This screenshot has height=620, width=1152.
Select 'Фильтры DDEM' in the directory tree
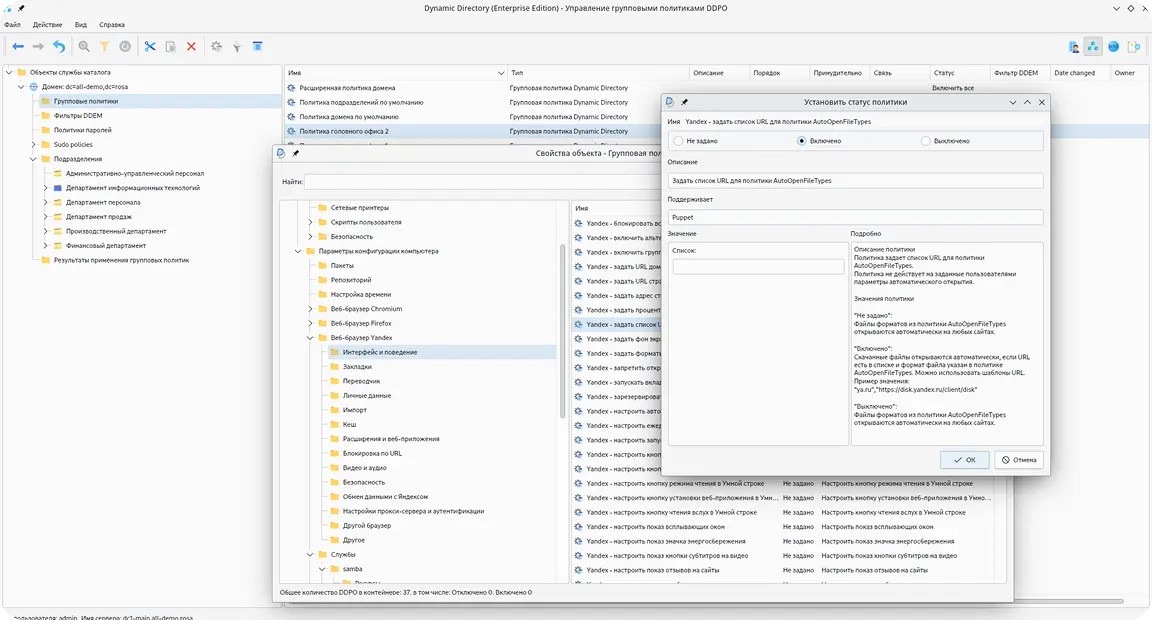[77, 116]
